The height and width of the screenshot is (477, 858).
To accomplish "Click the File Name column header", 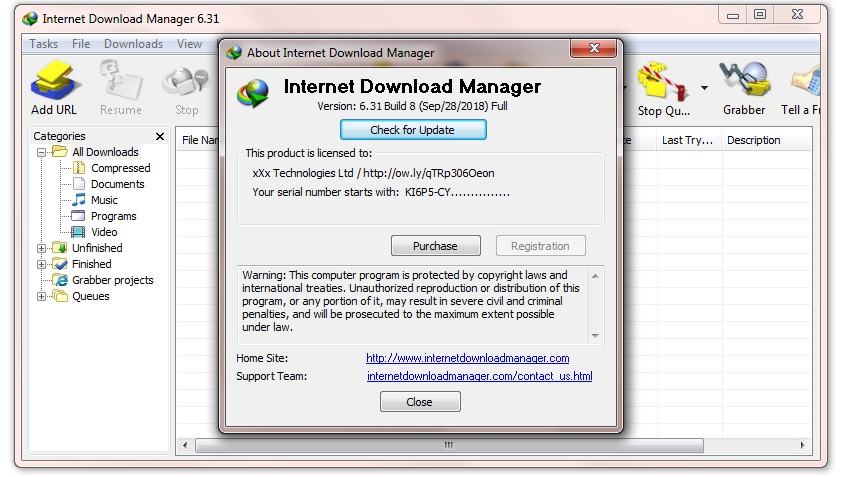I will (199, 140).
